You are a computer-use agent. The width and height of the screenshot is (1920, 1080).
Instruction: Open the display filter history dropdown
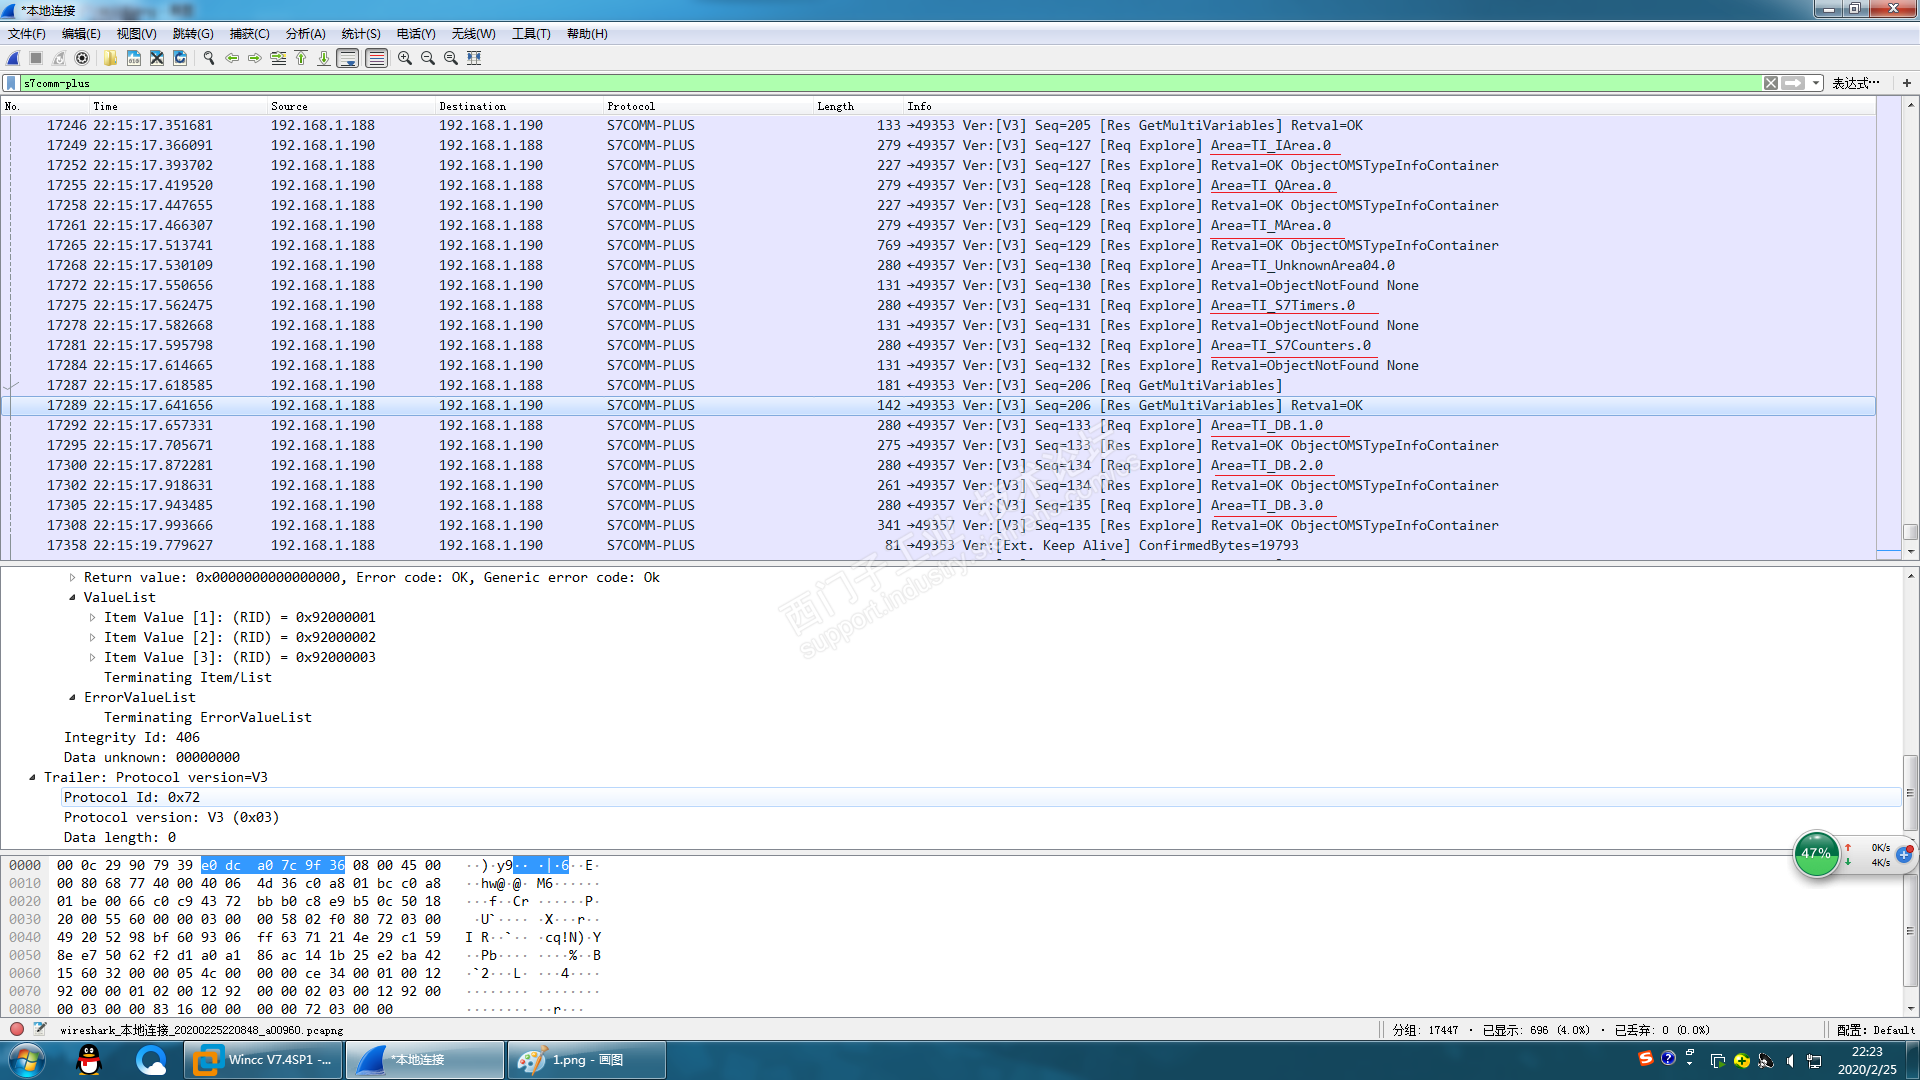[1815, 83]
